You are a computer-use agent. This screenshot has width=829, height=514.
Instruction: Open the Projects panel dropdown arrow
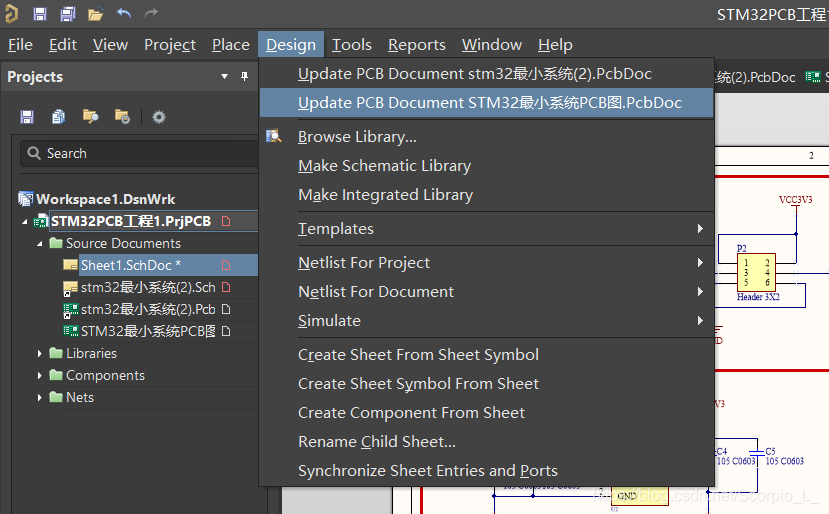225,77
